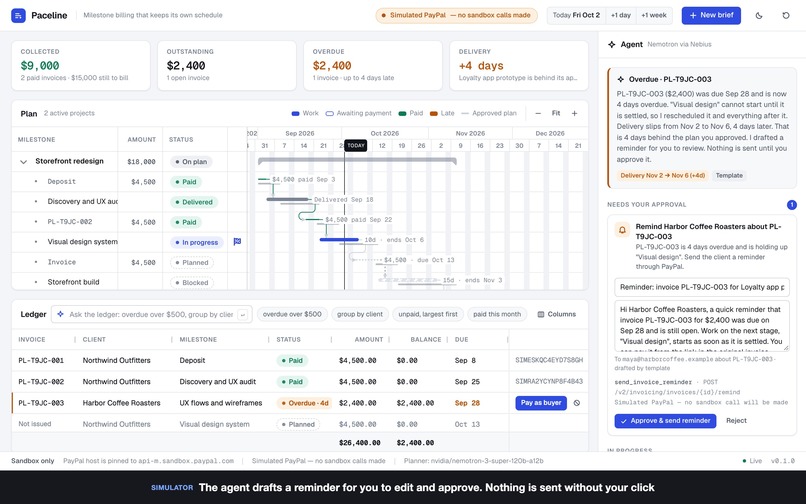Click the Not issued ledger row
The width and height of the screenshot is (806, 504).
point(300,424)
